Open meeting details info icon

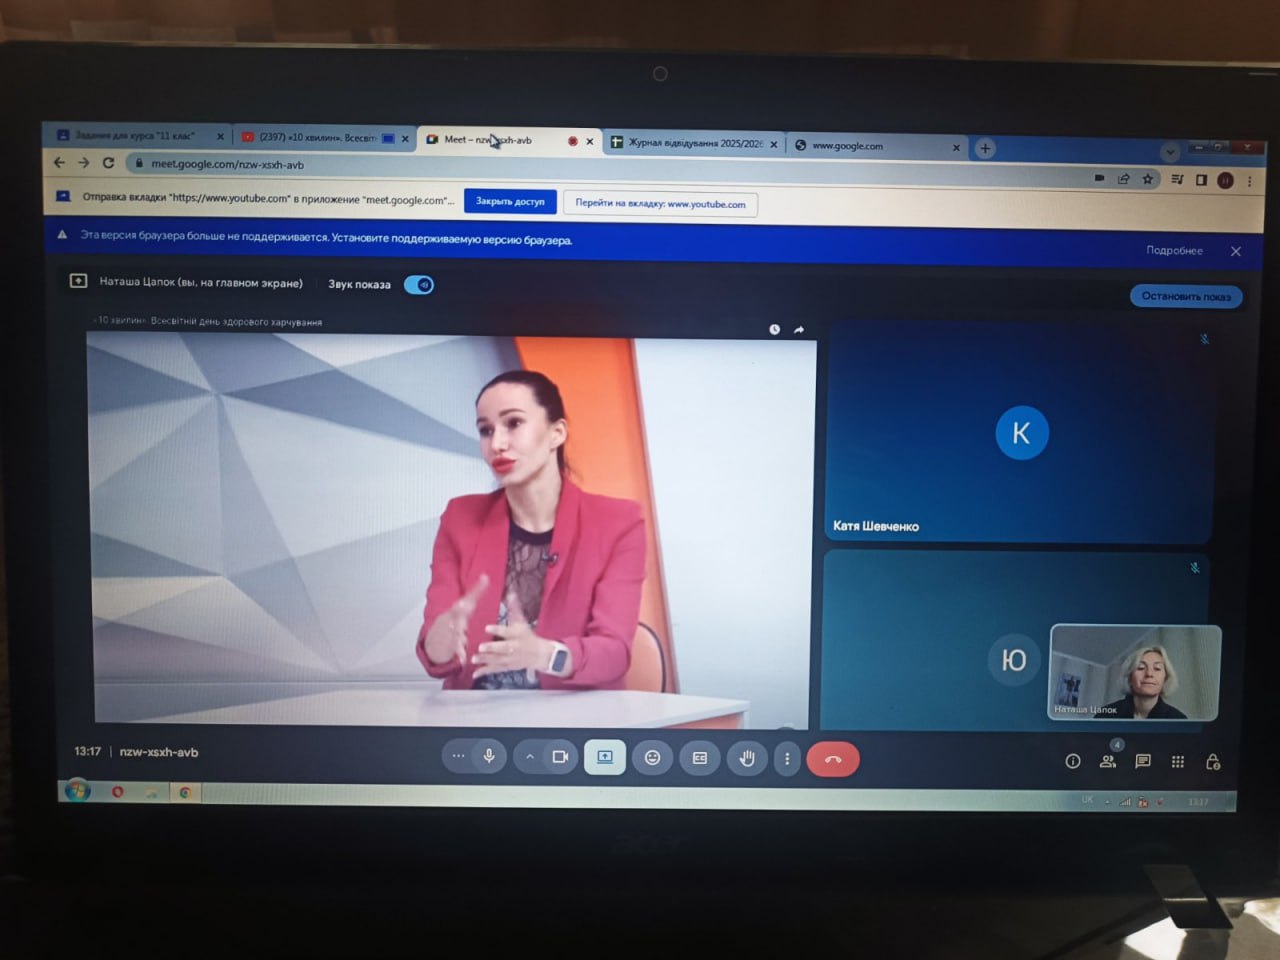1073,761
